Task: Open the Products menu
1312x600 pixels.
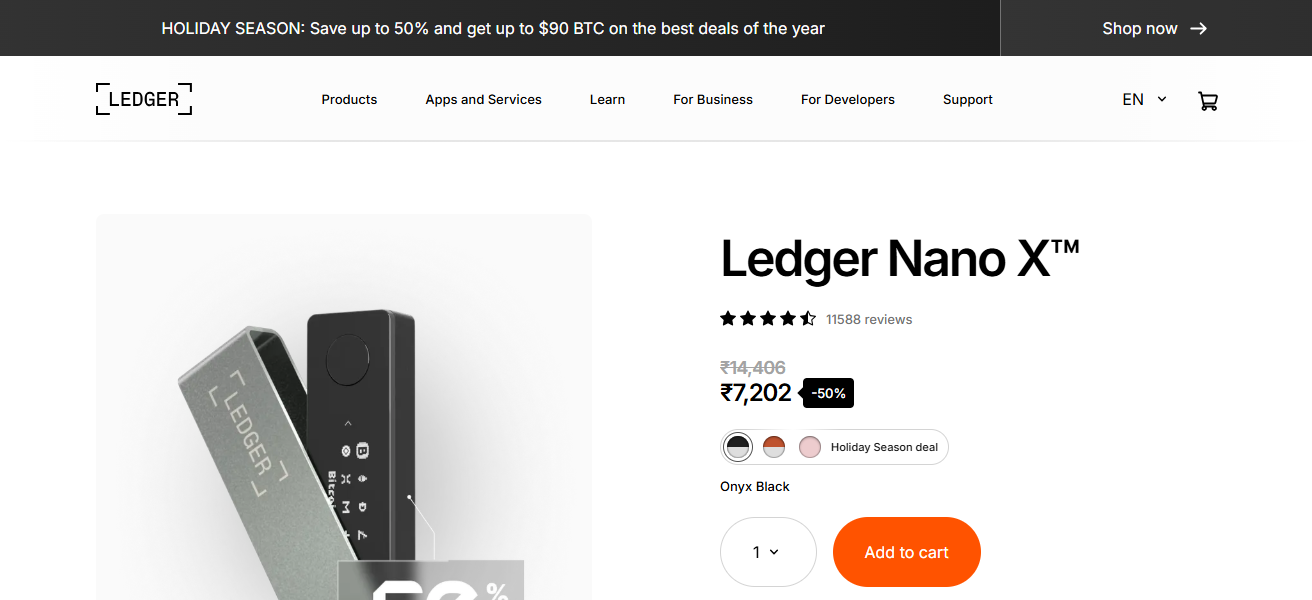Action: pos(349,99)
